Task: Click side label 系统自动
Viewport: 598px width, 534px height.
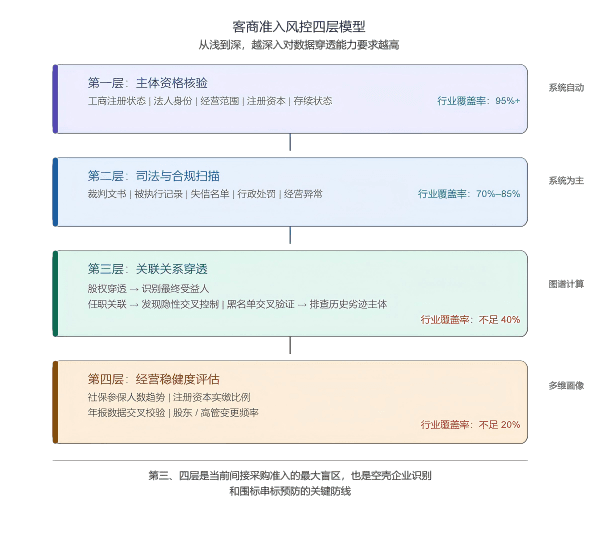Action: coord(566,88)
